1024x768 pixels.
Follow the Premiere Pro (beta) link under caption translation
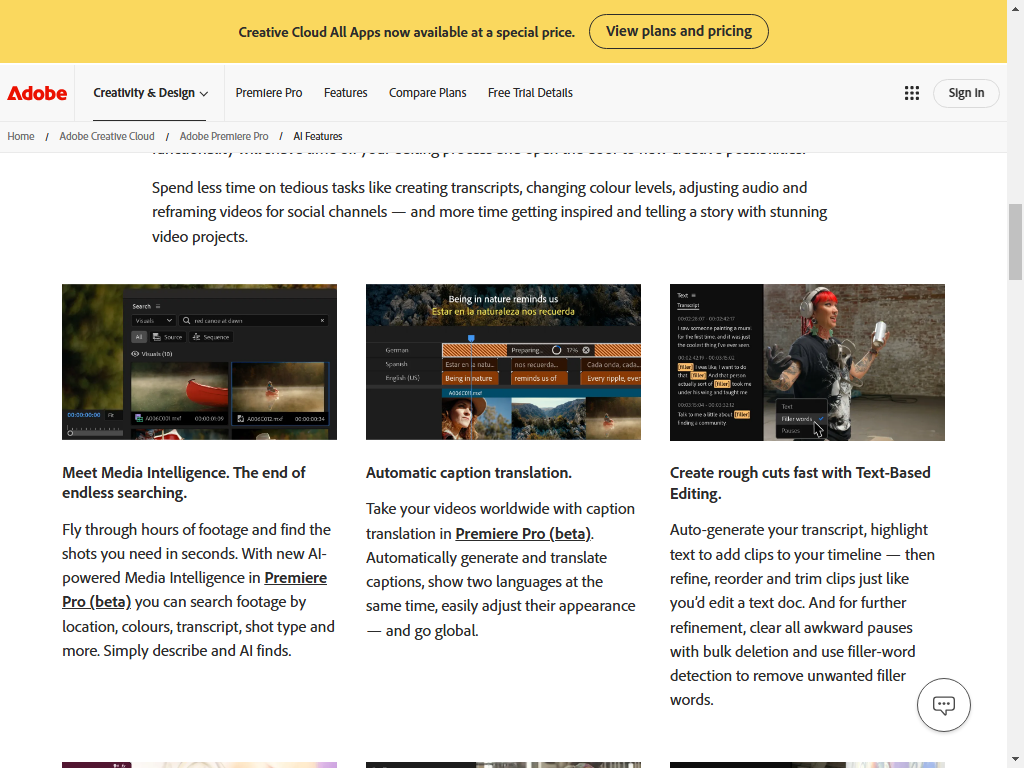(523, 534)
